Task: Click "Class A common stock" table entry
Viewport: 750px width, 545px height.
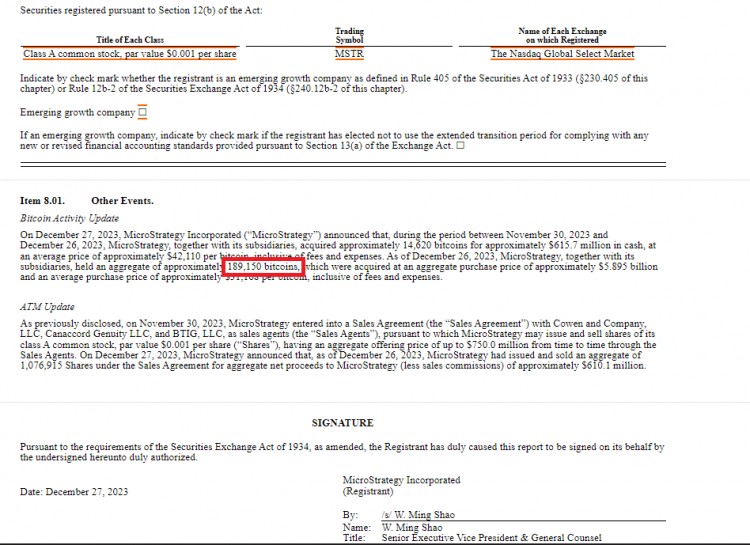Action: (130, 54)
